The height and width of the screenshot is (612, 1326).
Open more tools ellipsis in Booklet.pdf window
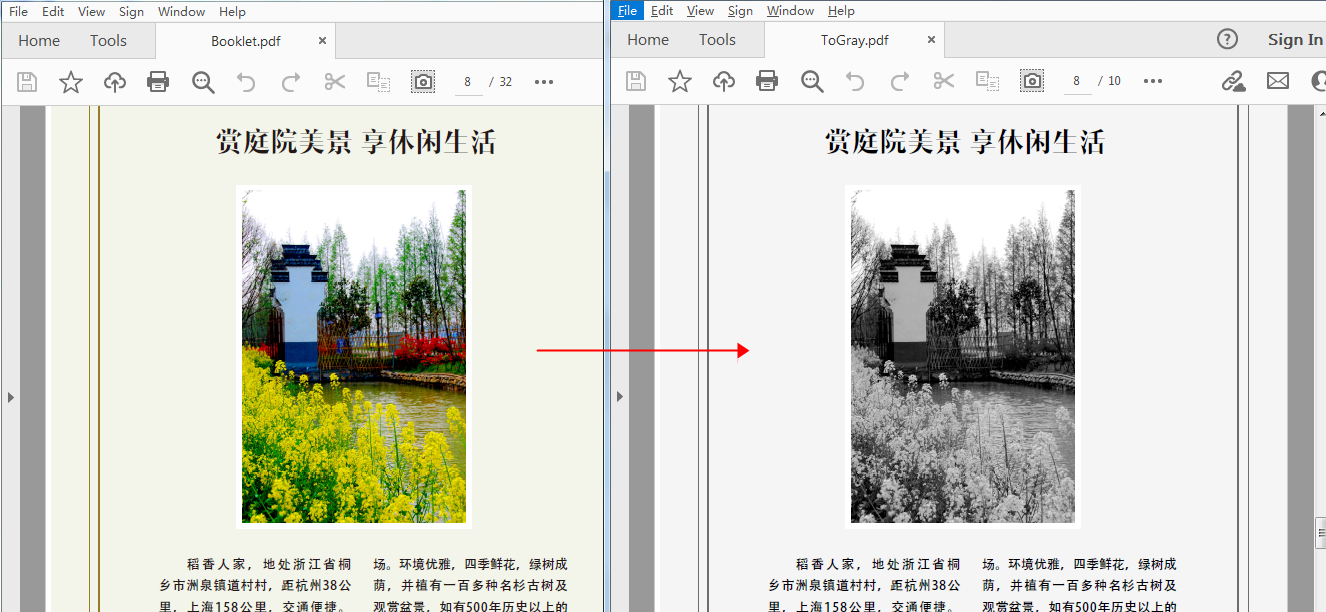(544, 82)
